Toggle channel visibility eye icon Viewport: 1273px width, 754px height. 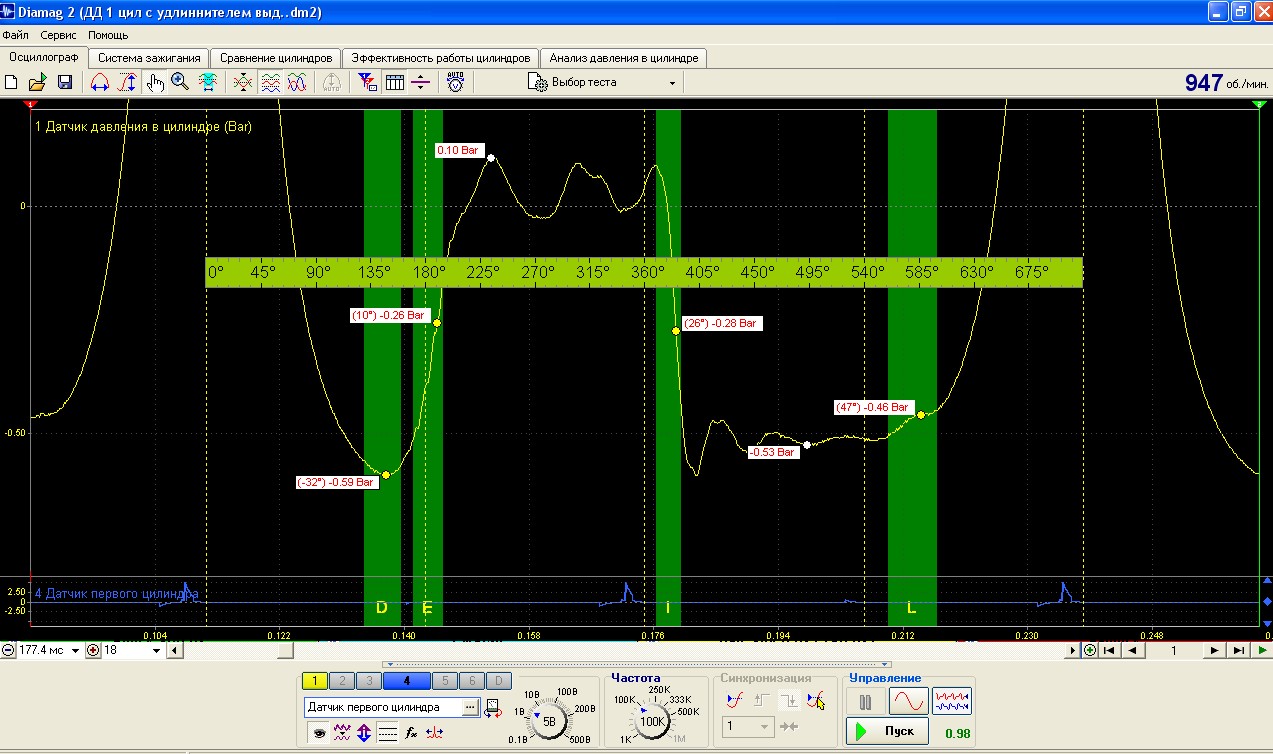point(320,733)
